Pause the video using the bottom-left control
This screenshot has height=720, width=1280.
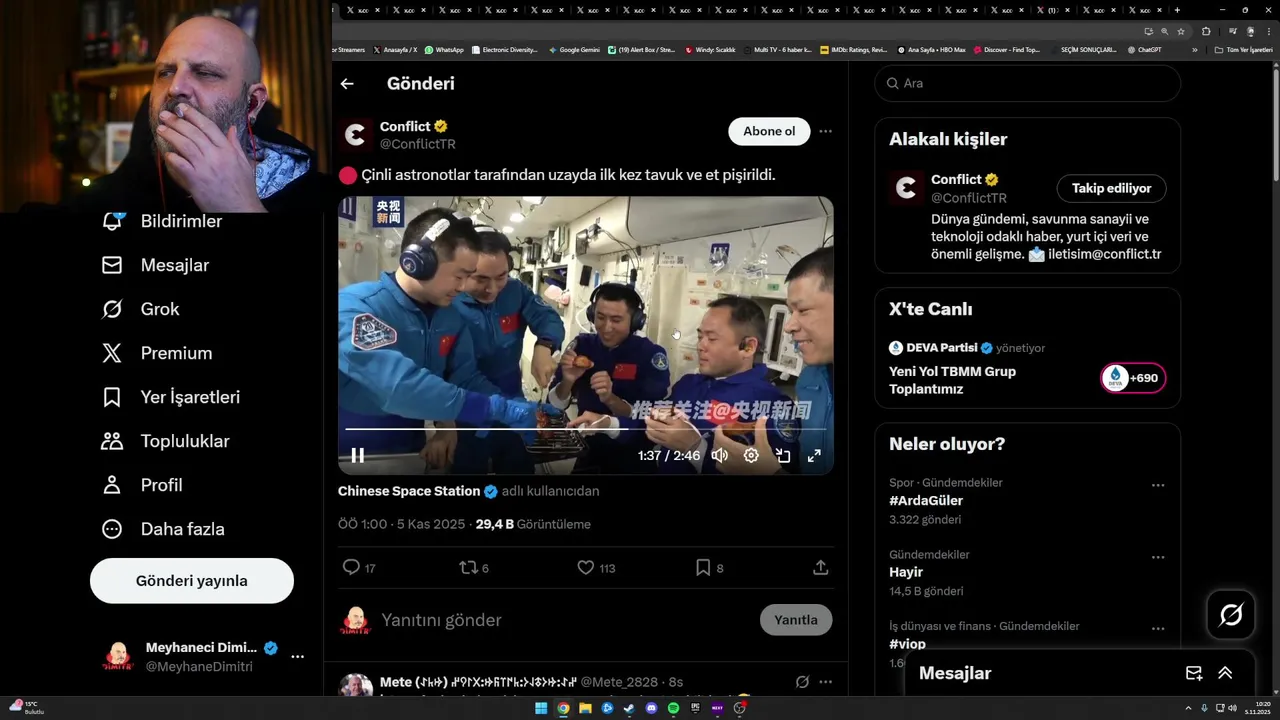pos(357,456)
